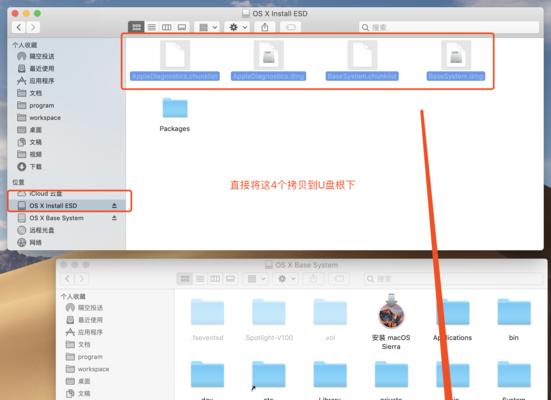The height and width of the screenshot is (400, 551).
Task: Open program folder in Base System sidebar
Action: pos(84,357)
